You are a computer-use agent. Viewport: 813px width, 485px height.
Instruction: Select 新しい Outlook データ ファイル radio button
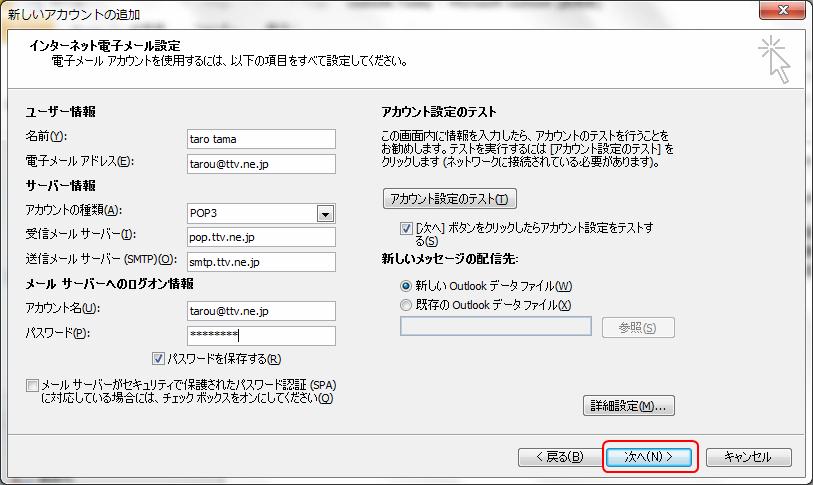tap(405, 286)
